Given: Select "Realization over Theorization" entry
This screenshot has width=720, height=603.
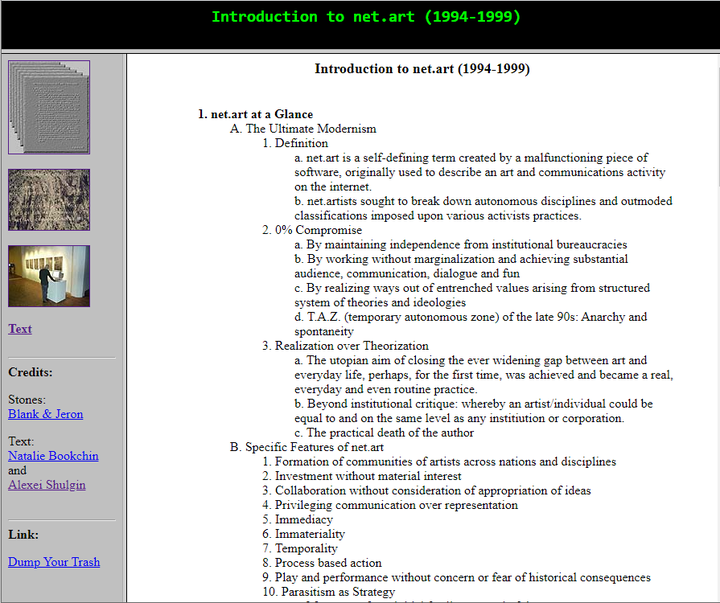Looking at the screenshot, I should coord(351,346).
